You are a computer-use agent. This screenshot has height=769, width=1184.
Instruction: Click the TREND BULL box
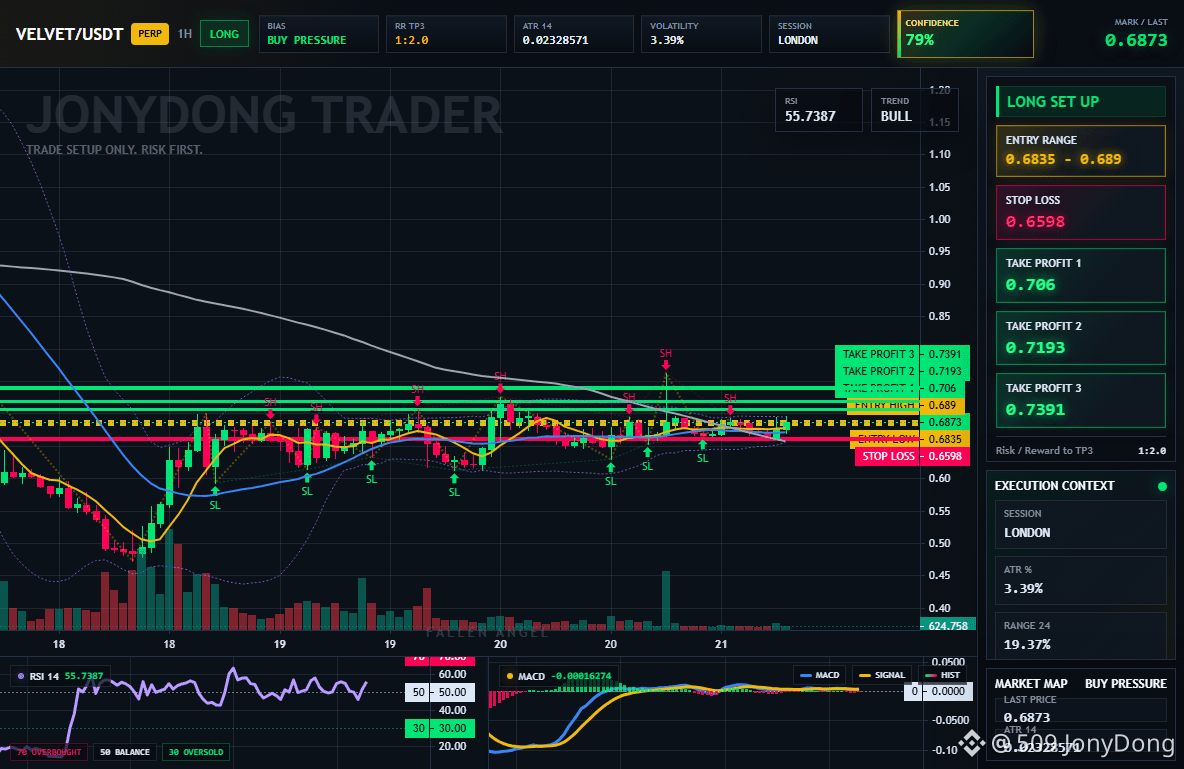[914, 110]
